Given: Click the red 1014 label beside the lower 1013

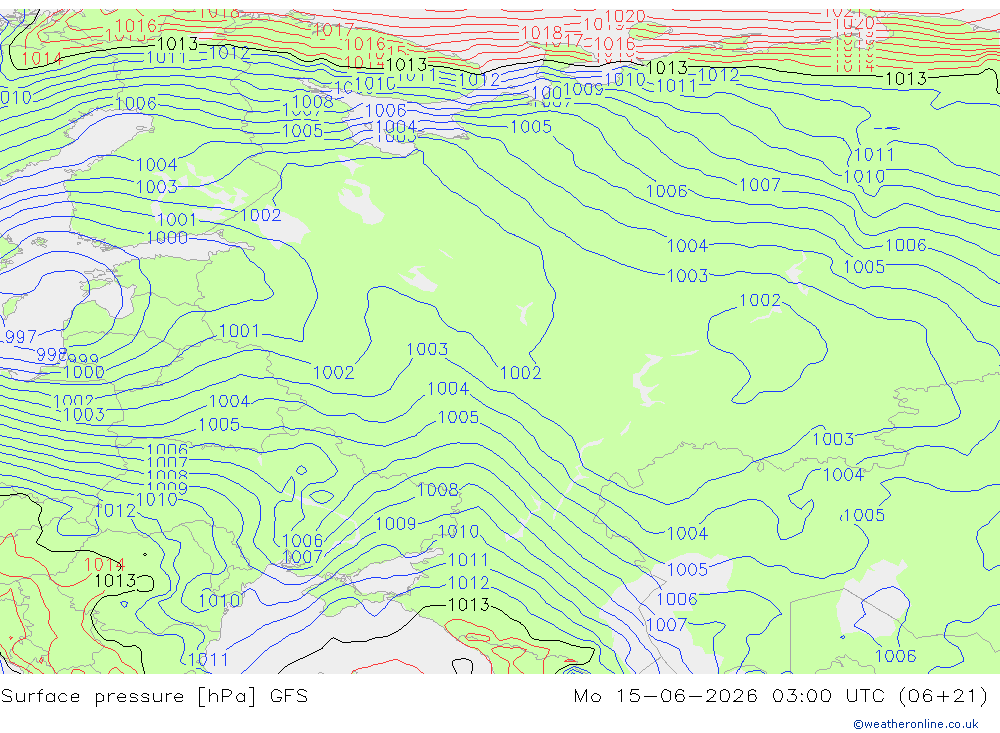Looking at the screenshot, I should point(104,565).
